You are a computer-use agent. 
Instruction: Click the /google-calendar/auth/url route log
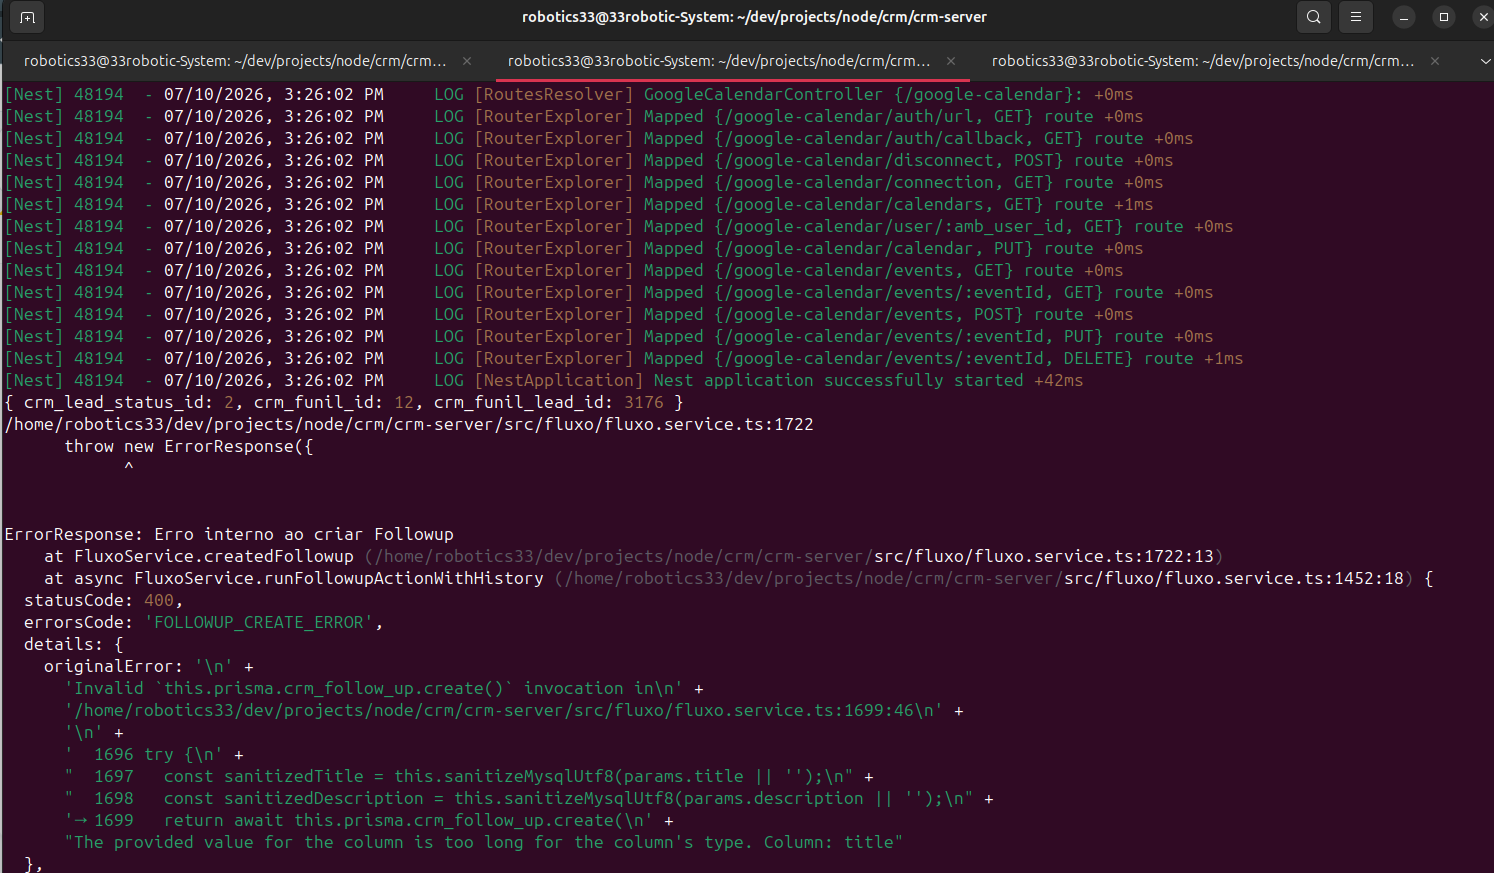point(574,116)
